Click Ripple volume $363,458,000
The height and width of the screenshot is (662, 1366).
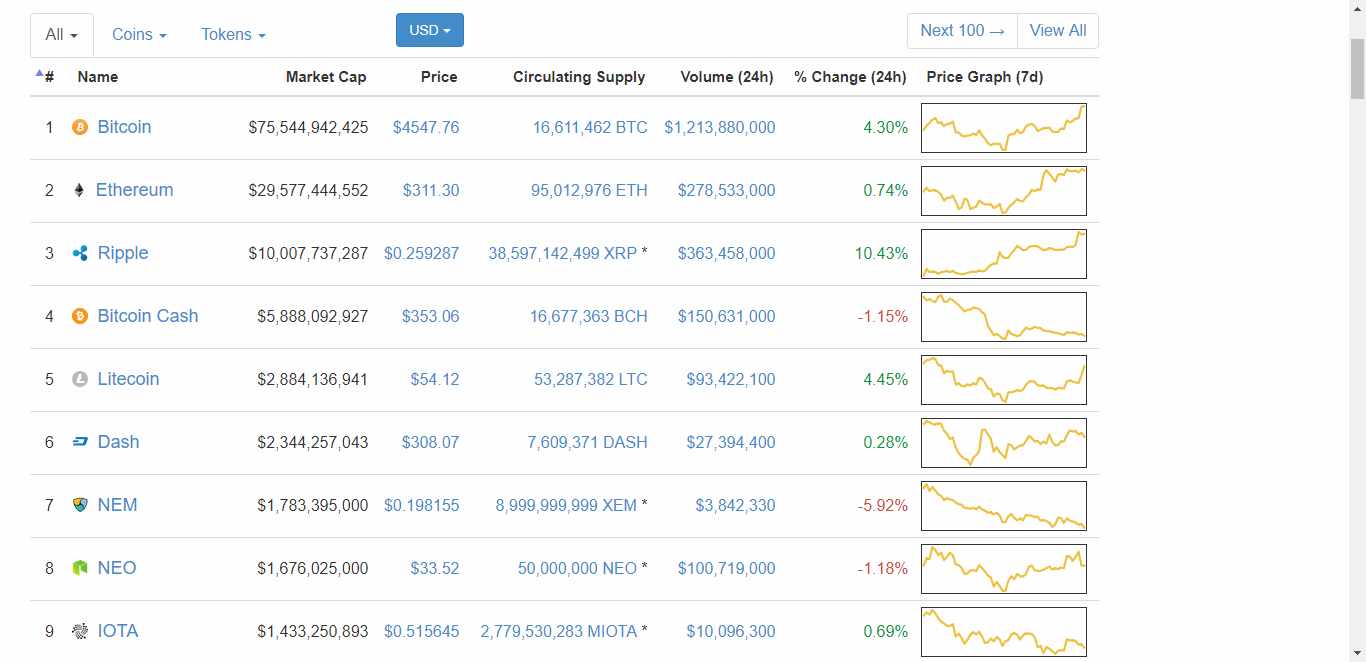(727, 254)
